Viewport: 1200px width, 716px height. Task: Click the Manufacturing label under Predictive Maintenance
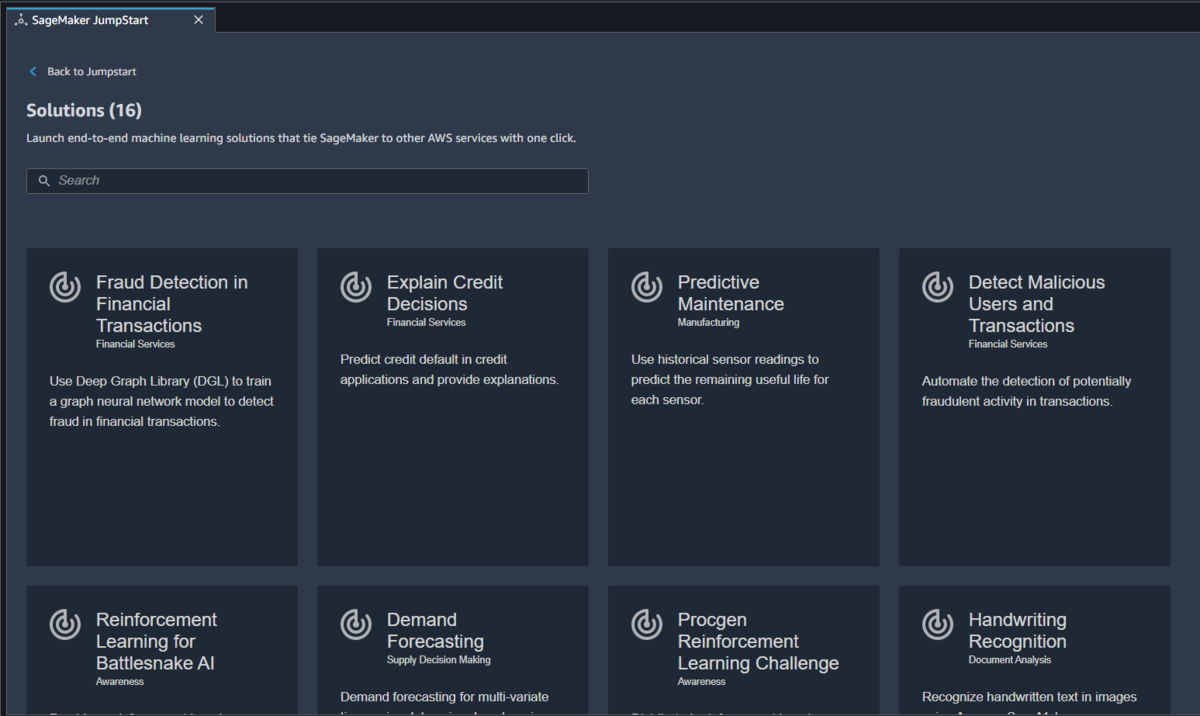coord(708,322)
